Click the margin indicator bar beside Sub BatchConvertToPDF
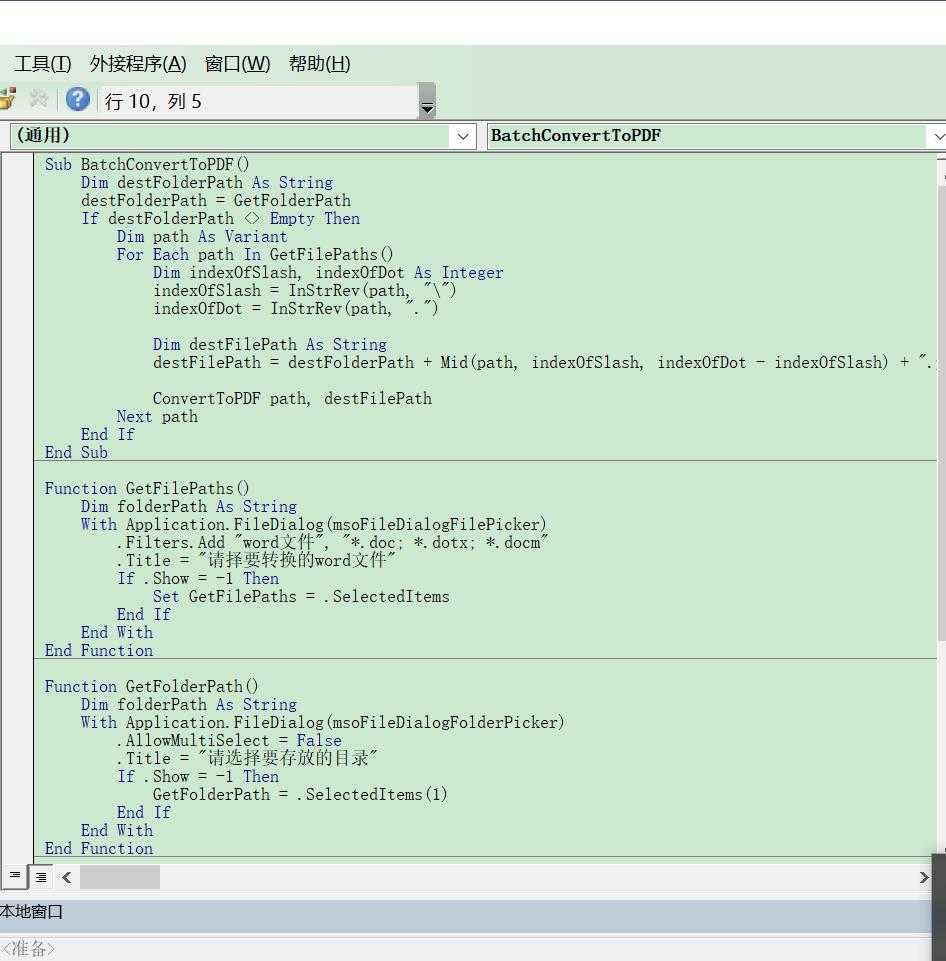Screen dimensions: 946x961 (x=17, y=164)
